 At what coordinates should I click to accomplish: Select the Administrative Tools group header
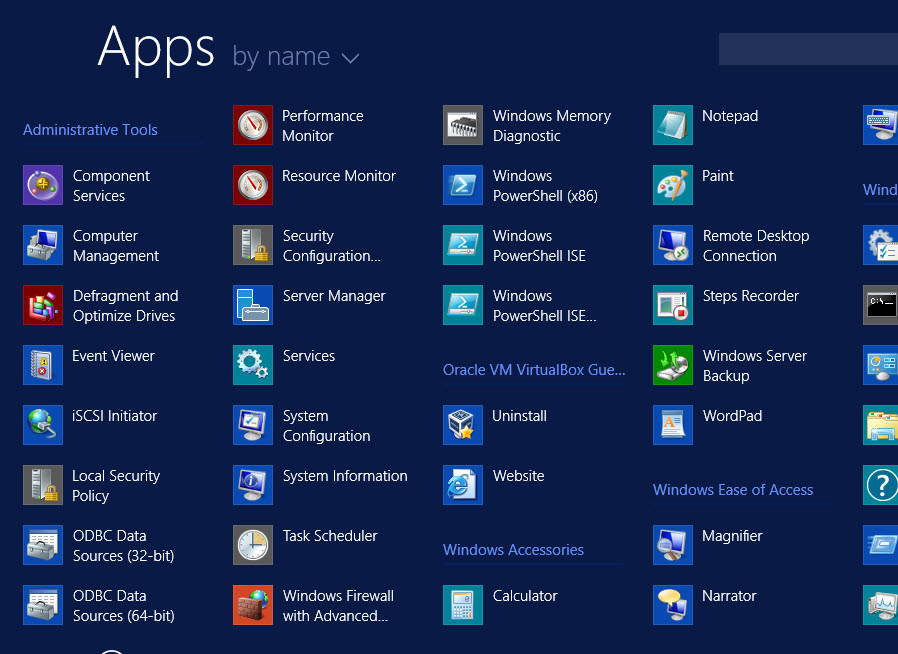tap(90, 130)
